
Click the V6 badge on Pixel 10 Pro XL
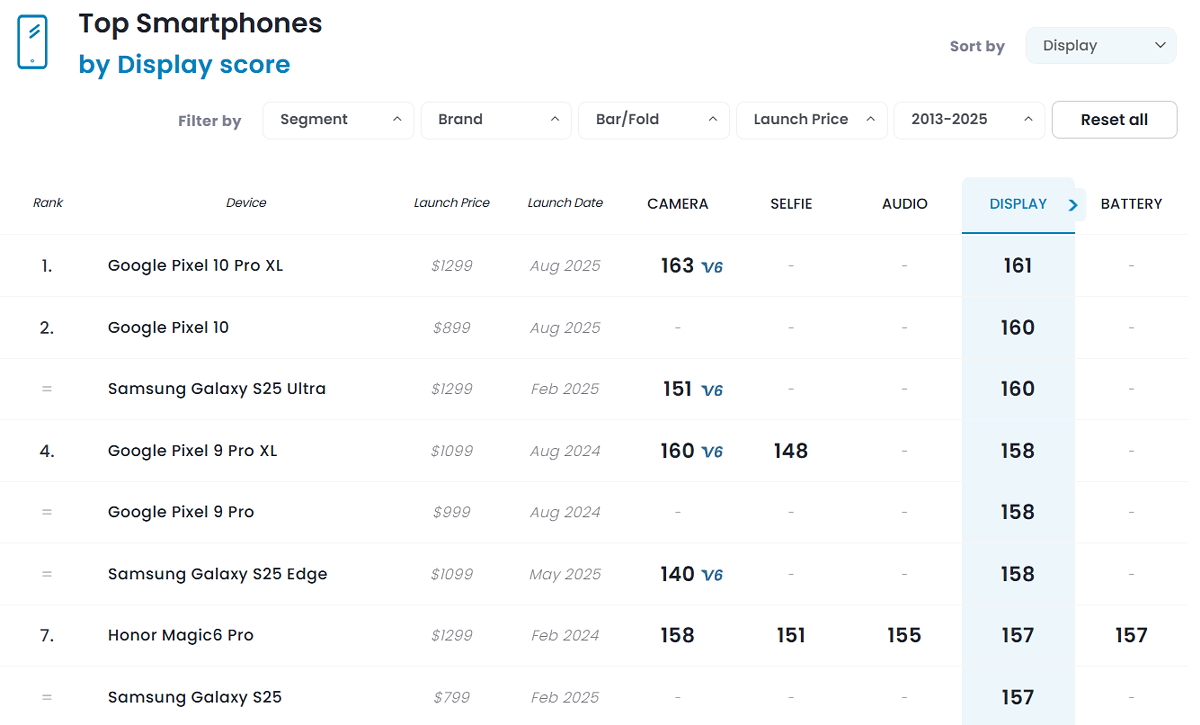tap(712, 267)
